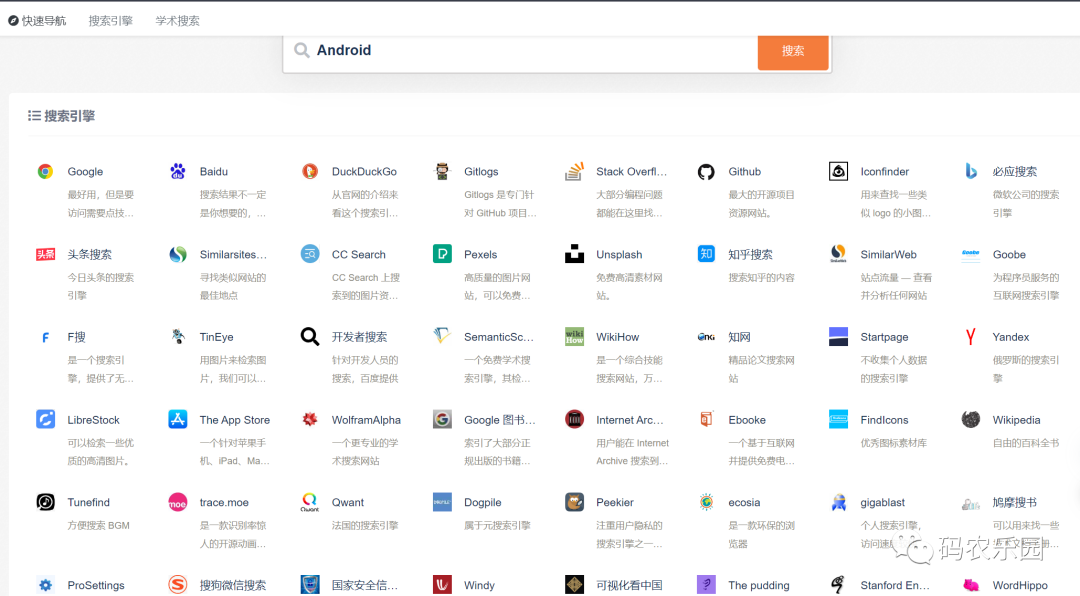Open the 知网 link
1080x596 pixels.
[x=739, y=337]
